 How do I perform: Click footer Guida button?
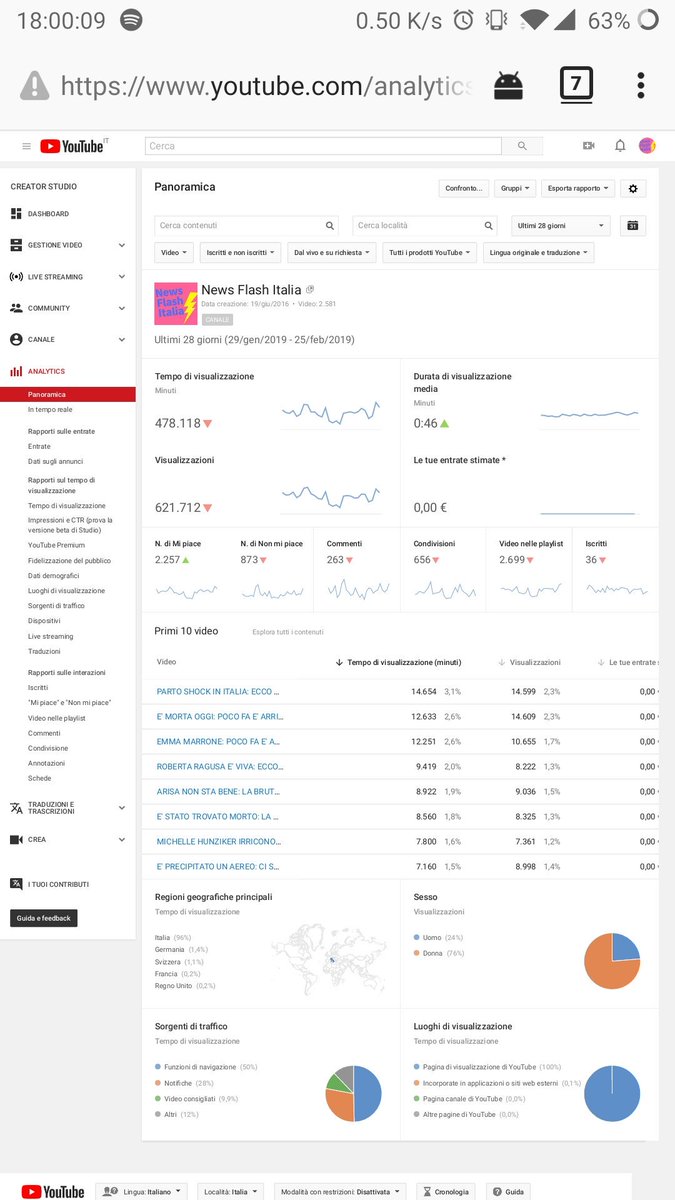click(x=508, y=1191)
